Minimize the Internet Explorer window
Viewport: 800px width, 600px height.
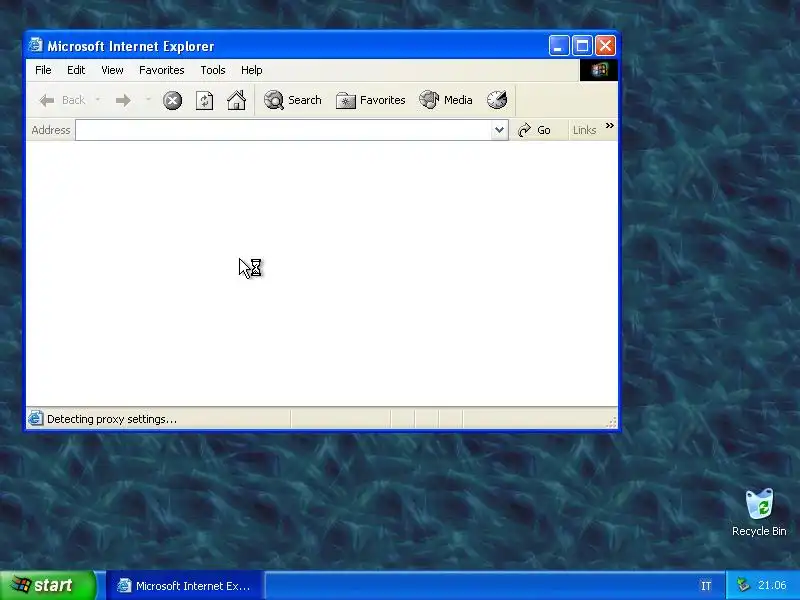pyautogui.click(x=559, y=46)
